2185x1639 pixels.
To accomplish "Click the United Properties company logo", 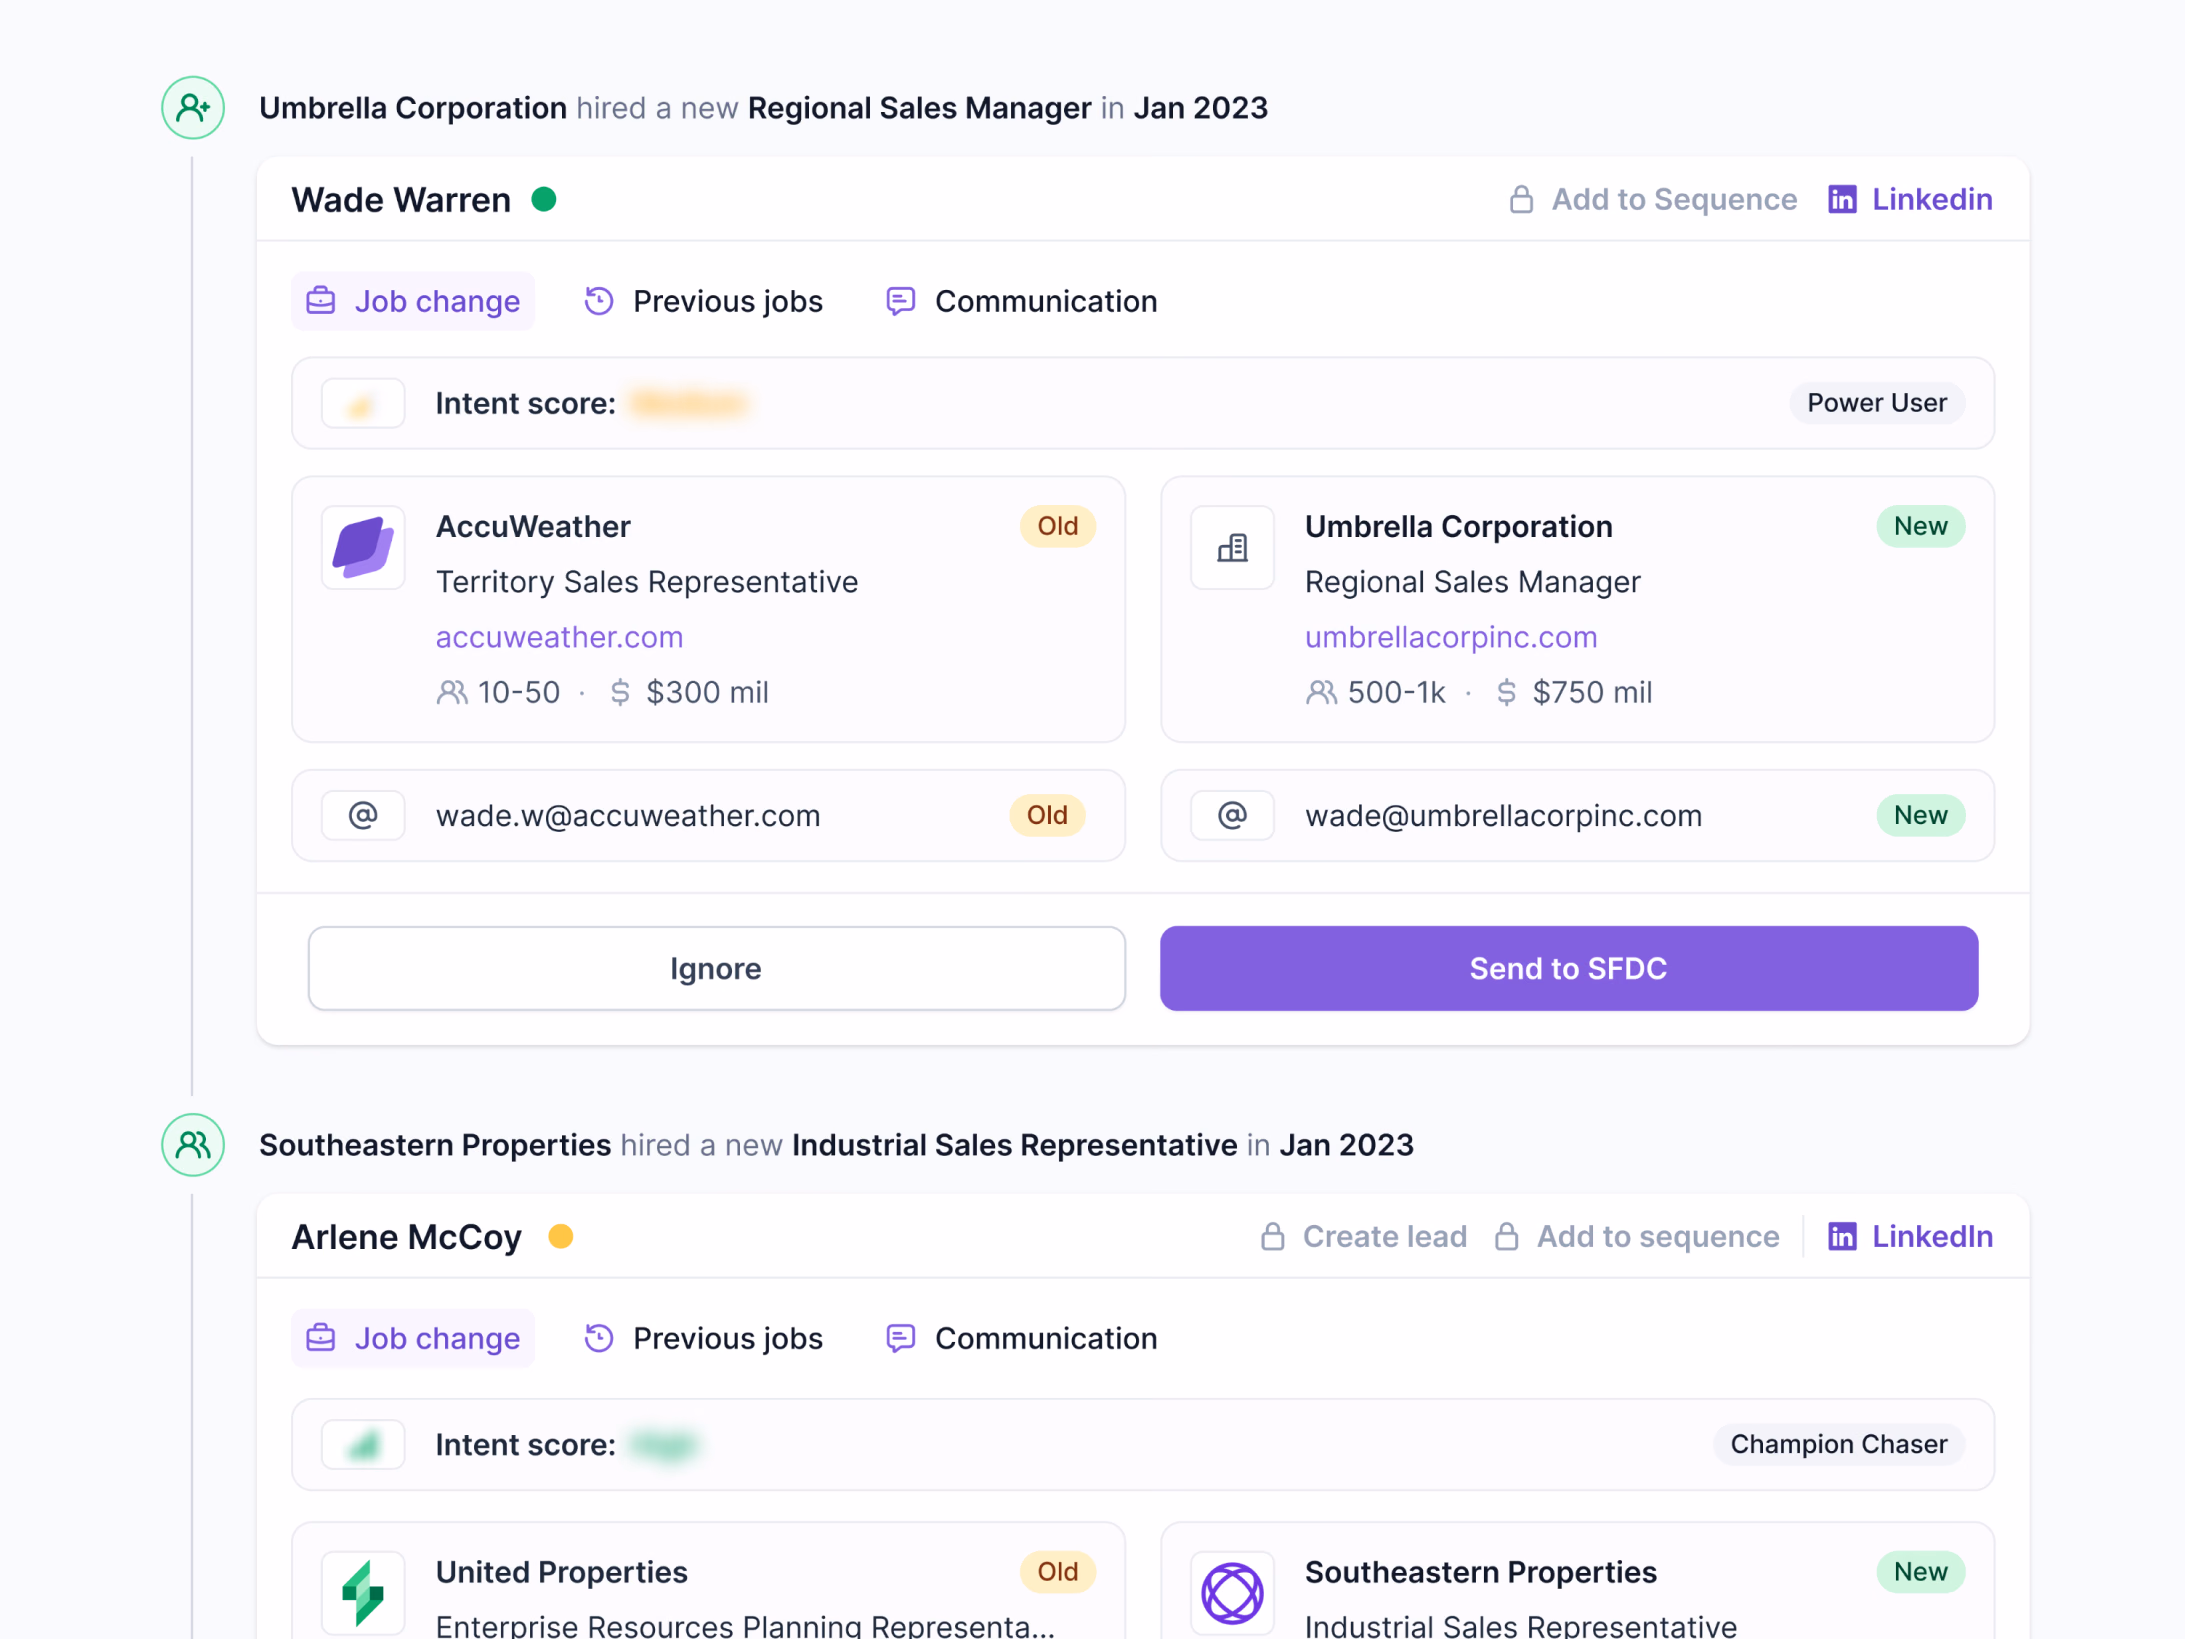I will [363, 1593].
